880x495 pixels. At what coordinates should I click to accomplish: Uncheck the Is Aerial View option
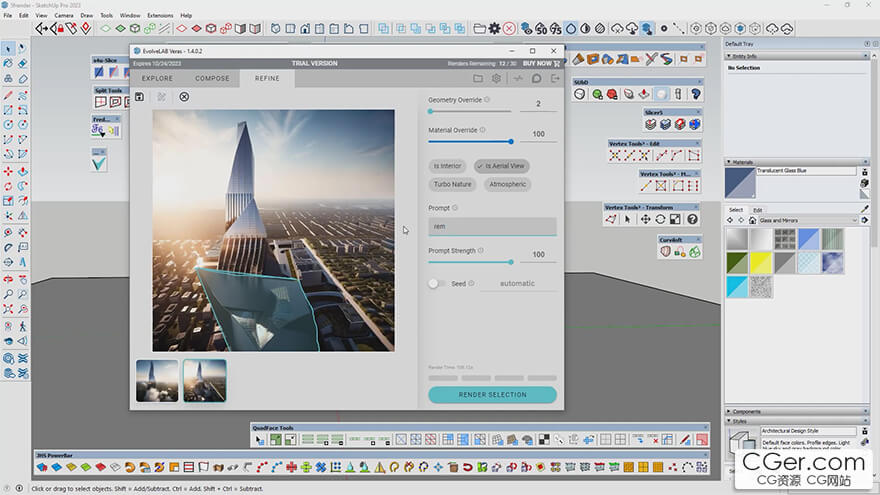(x=502, y=166)
